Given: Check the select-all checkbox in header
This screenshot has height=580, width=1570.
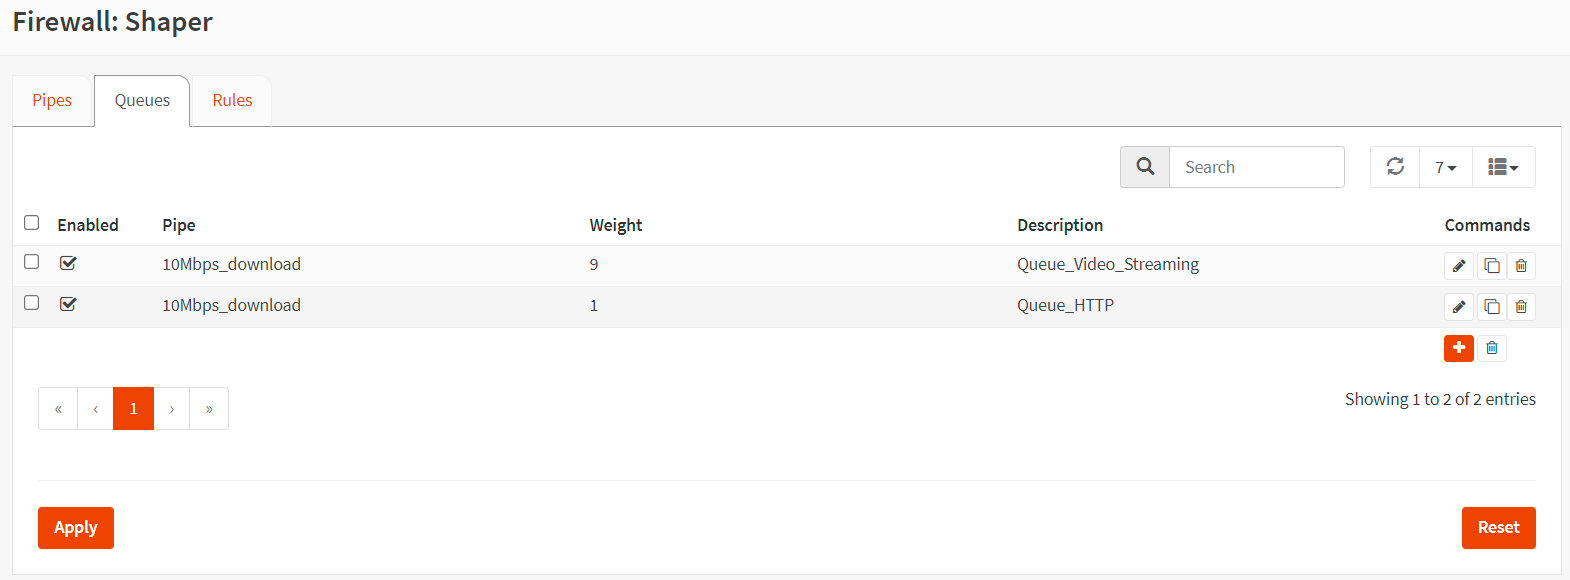Looking at the screenshot, I should pyautogui.click(x=32, y=223).
